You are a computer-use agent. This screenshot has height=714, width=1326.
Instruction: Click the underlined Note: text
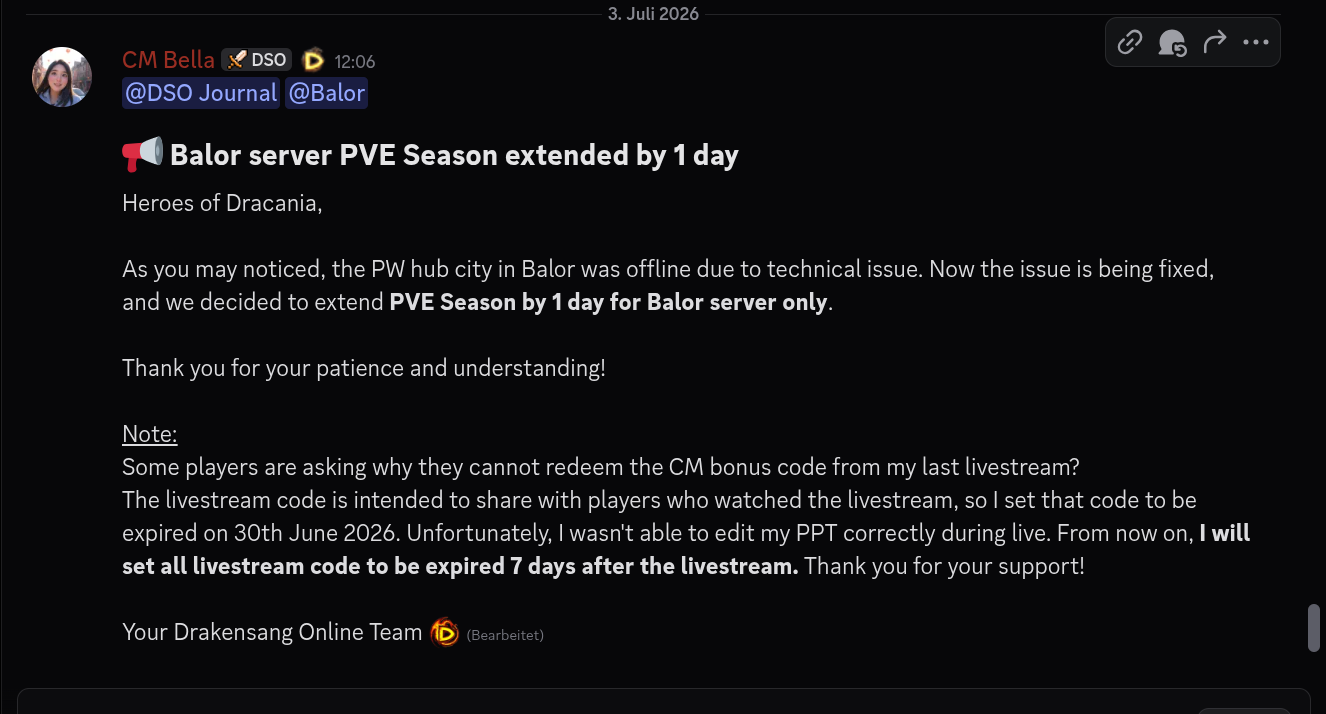150,434
